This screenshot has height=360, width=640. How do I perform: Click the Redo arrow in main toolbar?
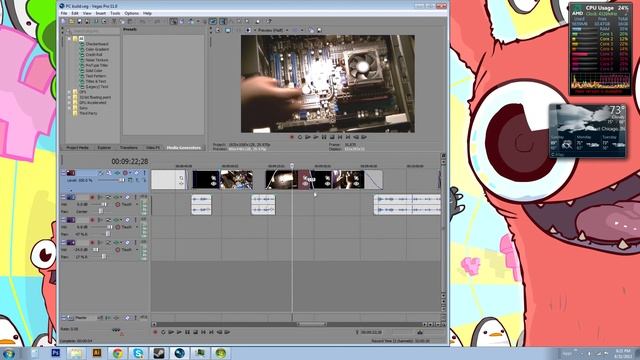pos(157,21)
